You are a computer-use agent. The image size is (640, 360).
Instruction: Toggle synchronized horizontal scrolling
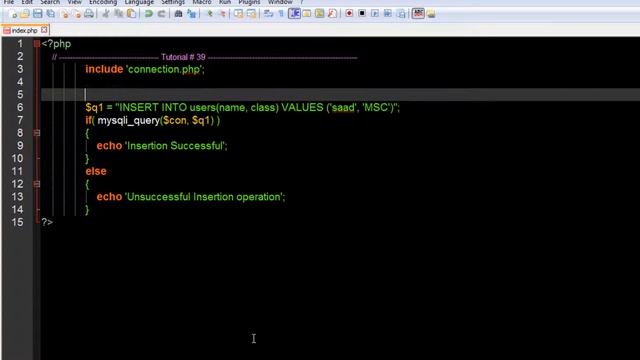coord(251,14)
